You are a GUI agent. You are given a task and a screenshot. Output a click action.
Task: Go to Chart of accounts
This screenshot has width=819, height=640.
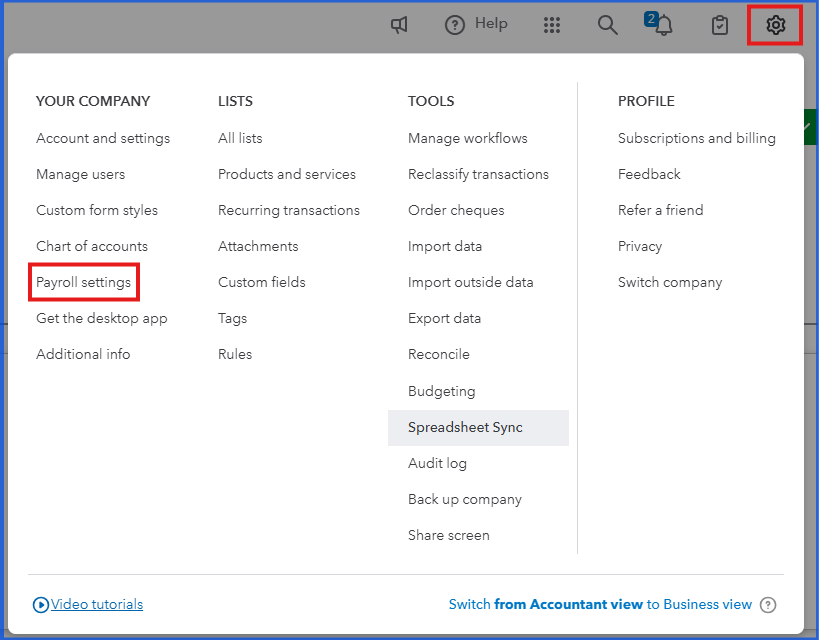(92, 246)
